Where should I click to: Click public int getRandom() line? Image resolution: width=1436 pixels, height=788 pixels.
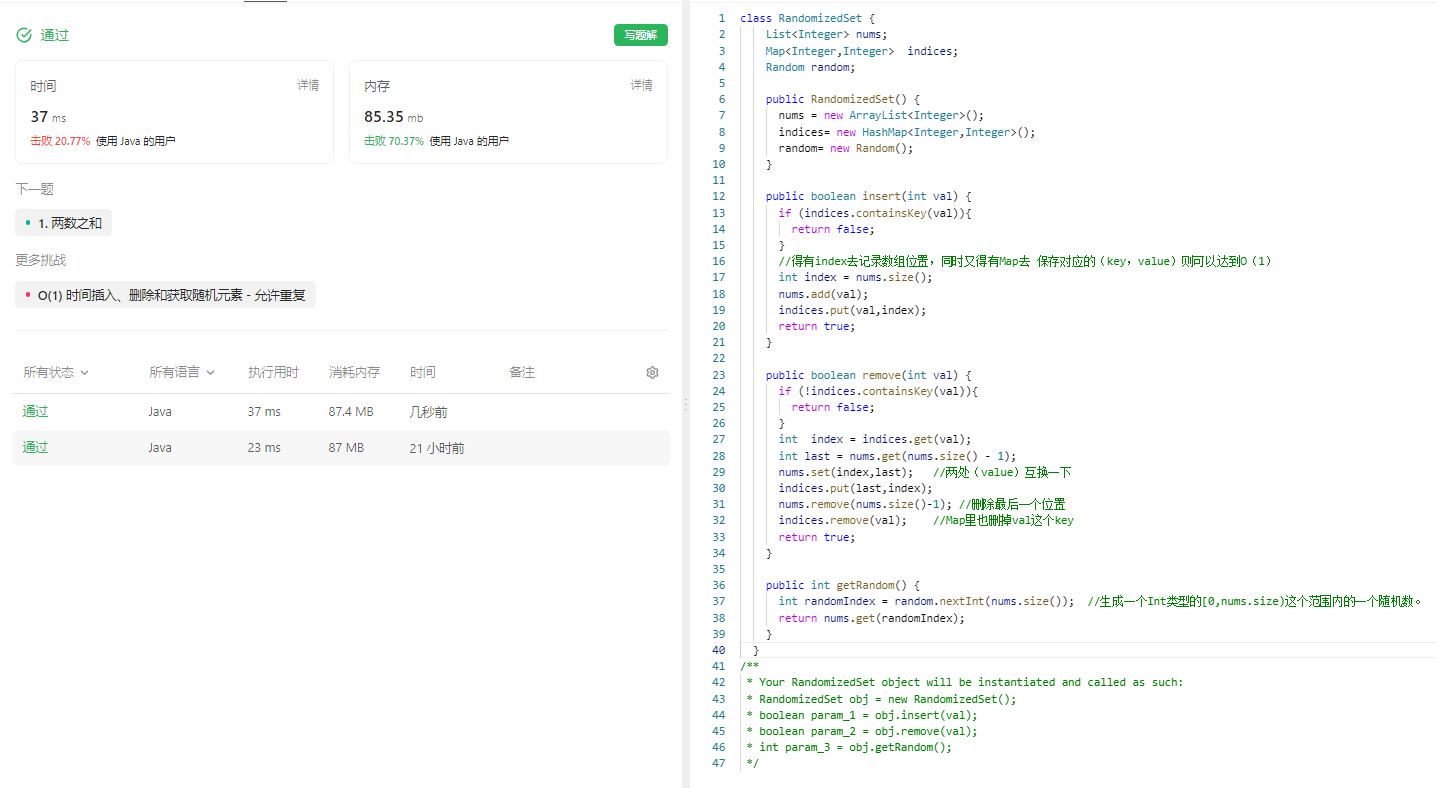842,585
